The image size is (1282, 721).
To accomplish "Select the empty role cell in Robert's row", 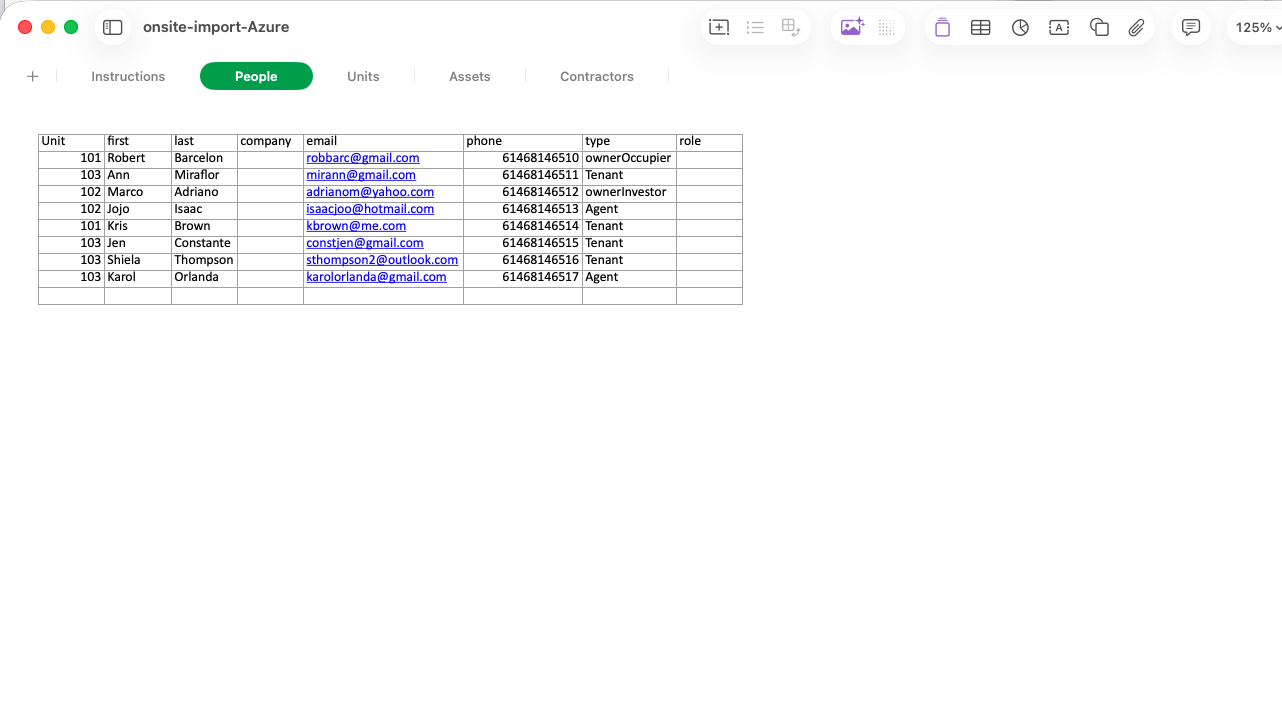I will (x=709, y=159).
